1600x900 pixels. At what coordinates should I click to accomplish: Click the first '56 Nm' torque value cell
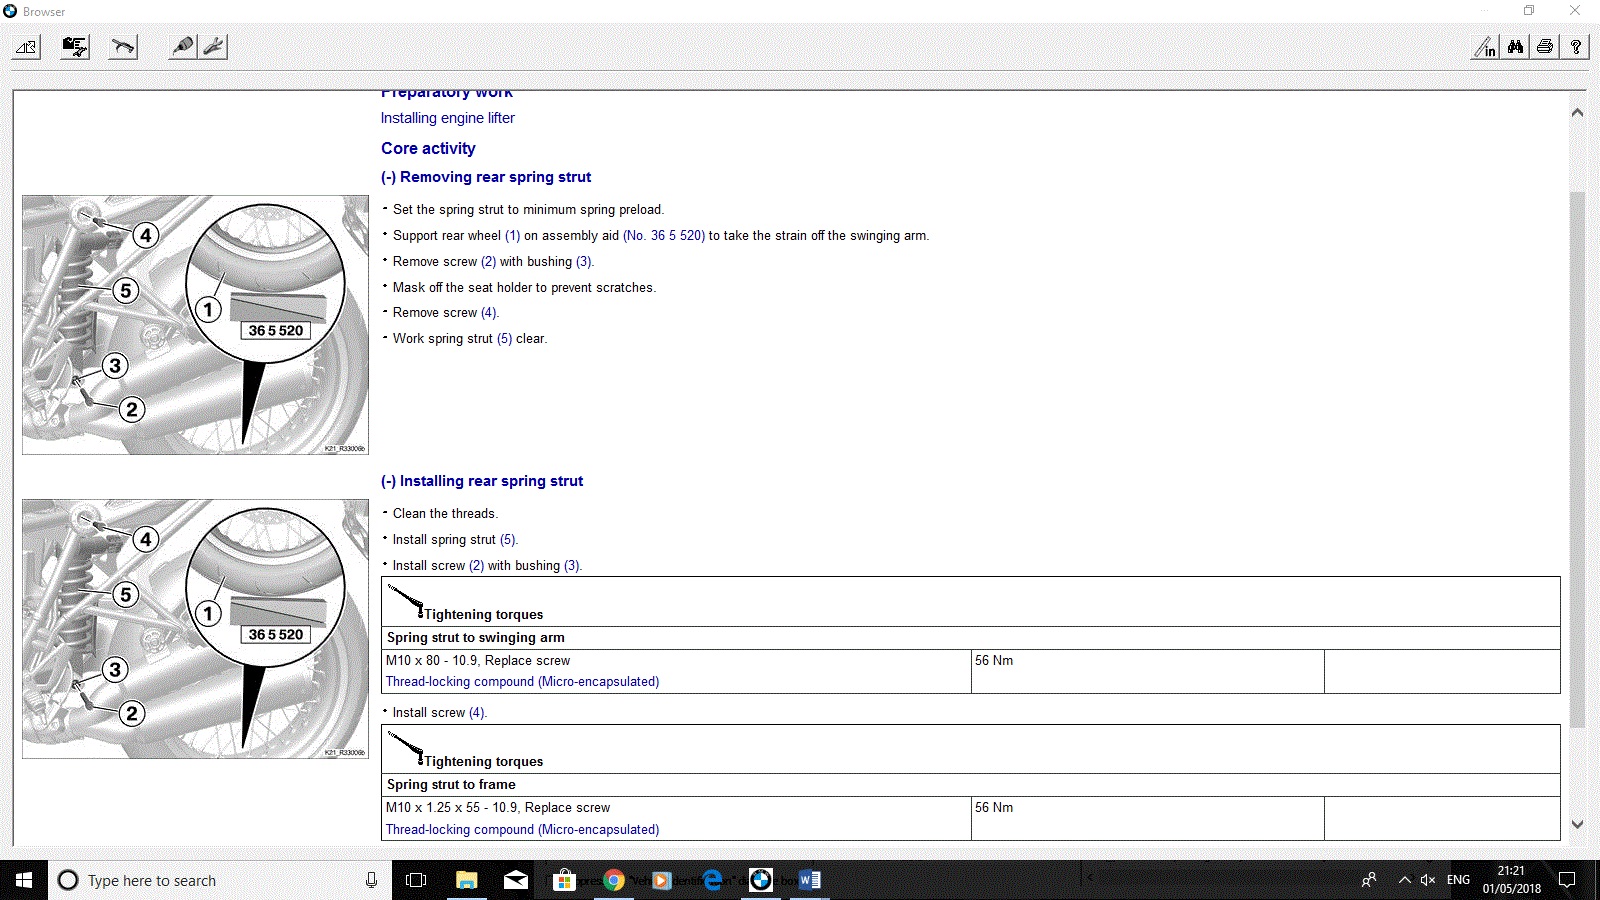click(1147, 671)
